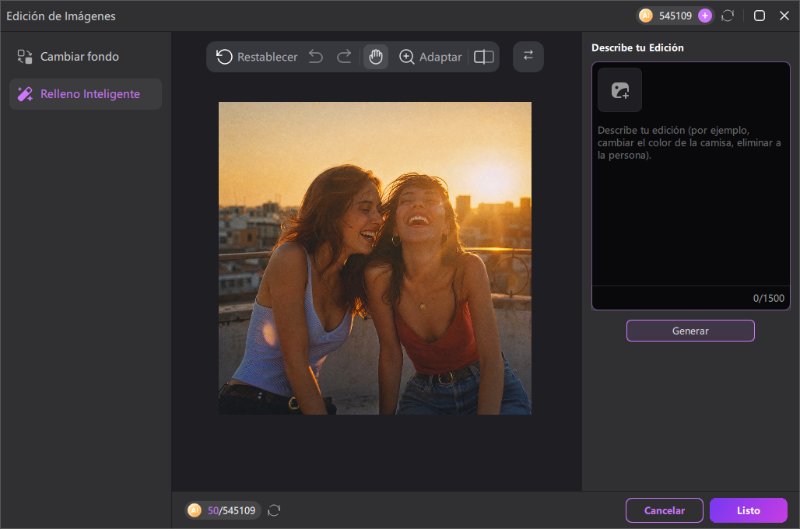Screen dimensions: 800x529
Task: Click the Generar button
Action: click(x=690, y=331)
